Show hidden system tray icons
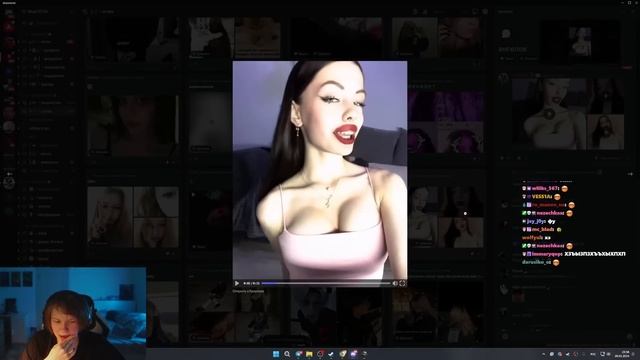 tap(543, 354)
